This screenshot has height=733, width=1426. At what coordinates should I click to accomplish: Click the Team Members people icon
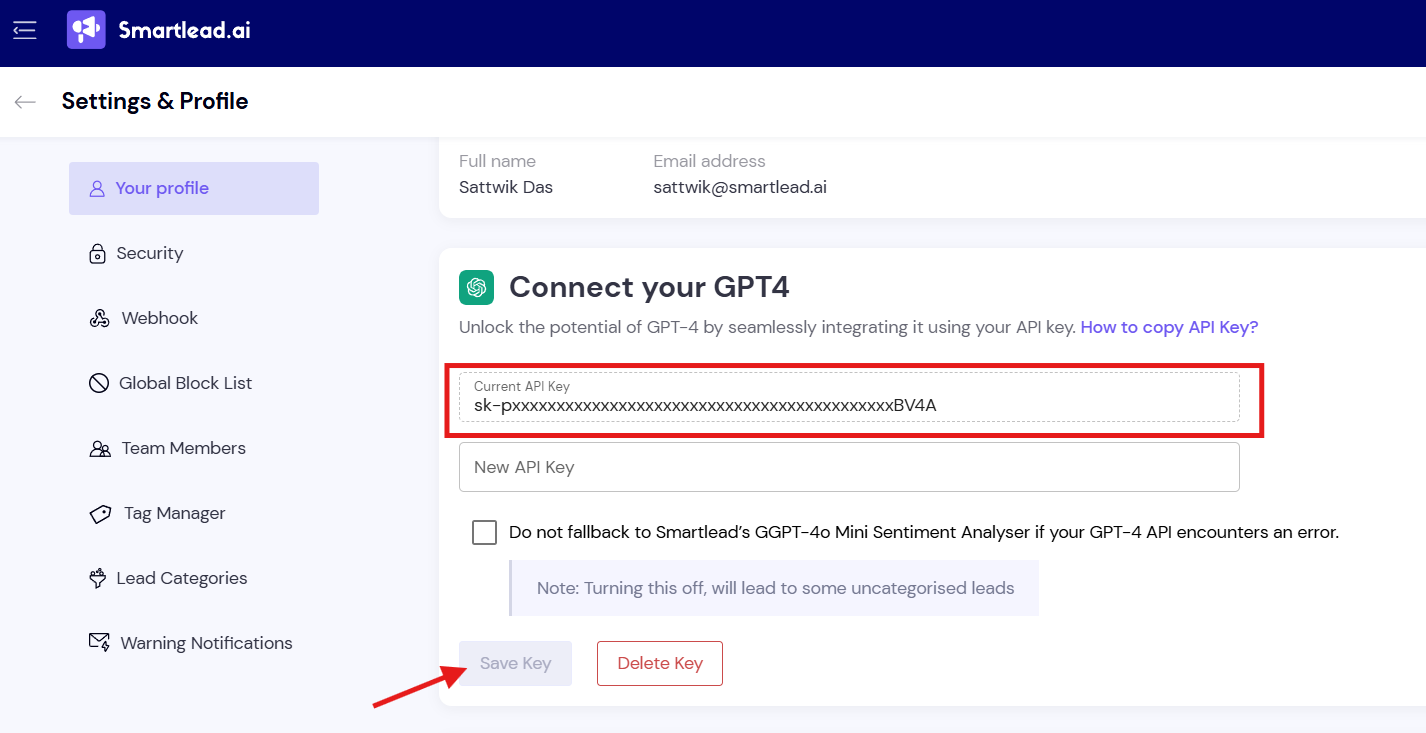coord(100,449)
